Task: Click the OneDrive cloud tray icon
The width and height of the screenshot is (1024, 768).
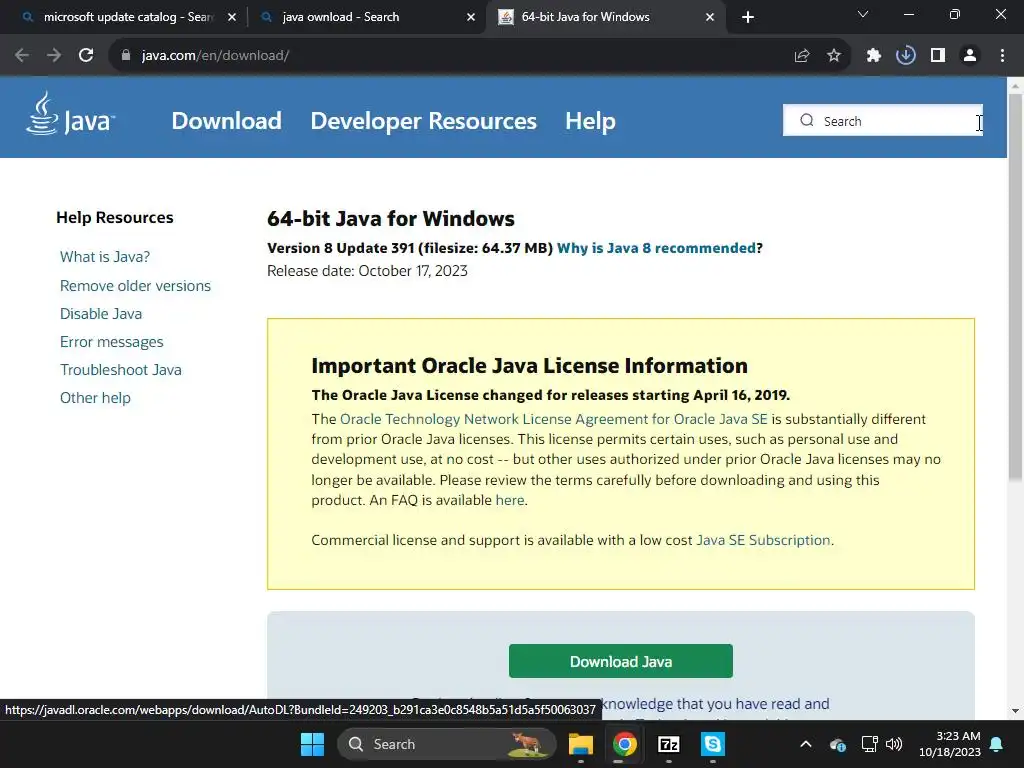Action: [837, 744]
